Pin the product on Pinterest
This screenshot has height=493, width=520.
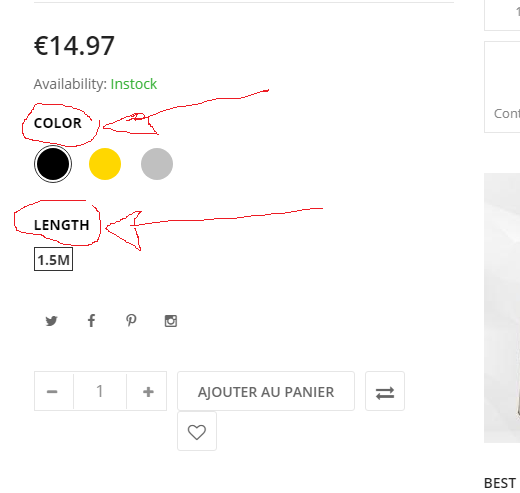pyautogui.click(x=131, y=321)
